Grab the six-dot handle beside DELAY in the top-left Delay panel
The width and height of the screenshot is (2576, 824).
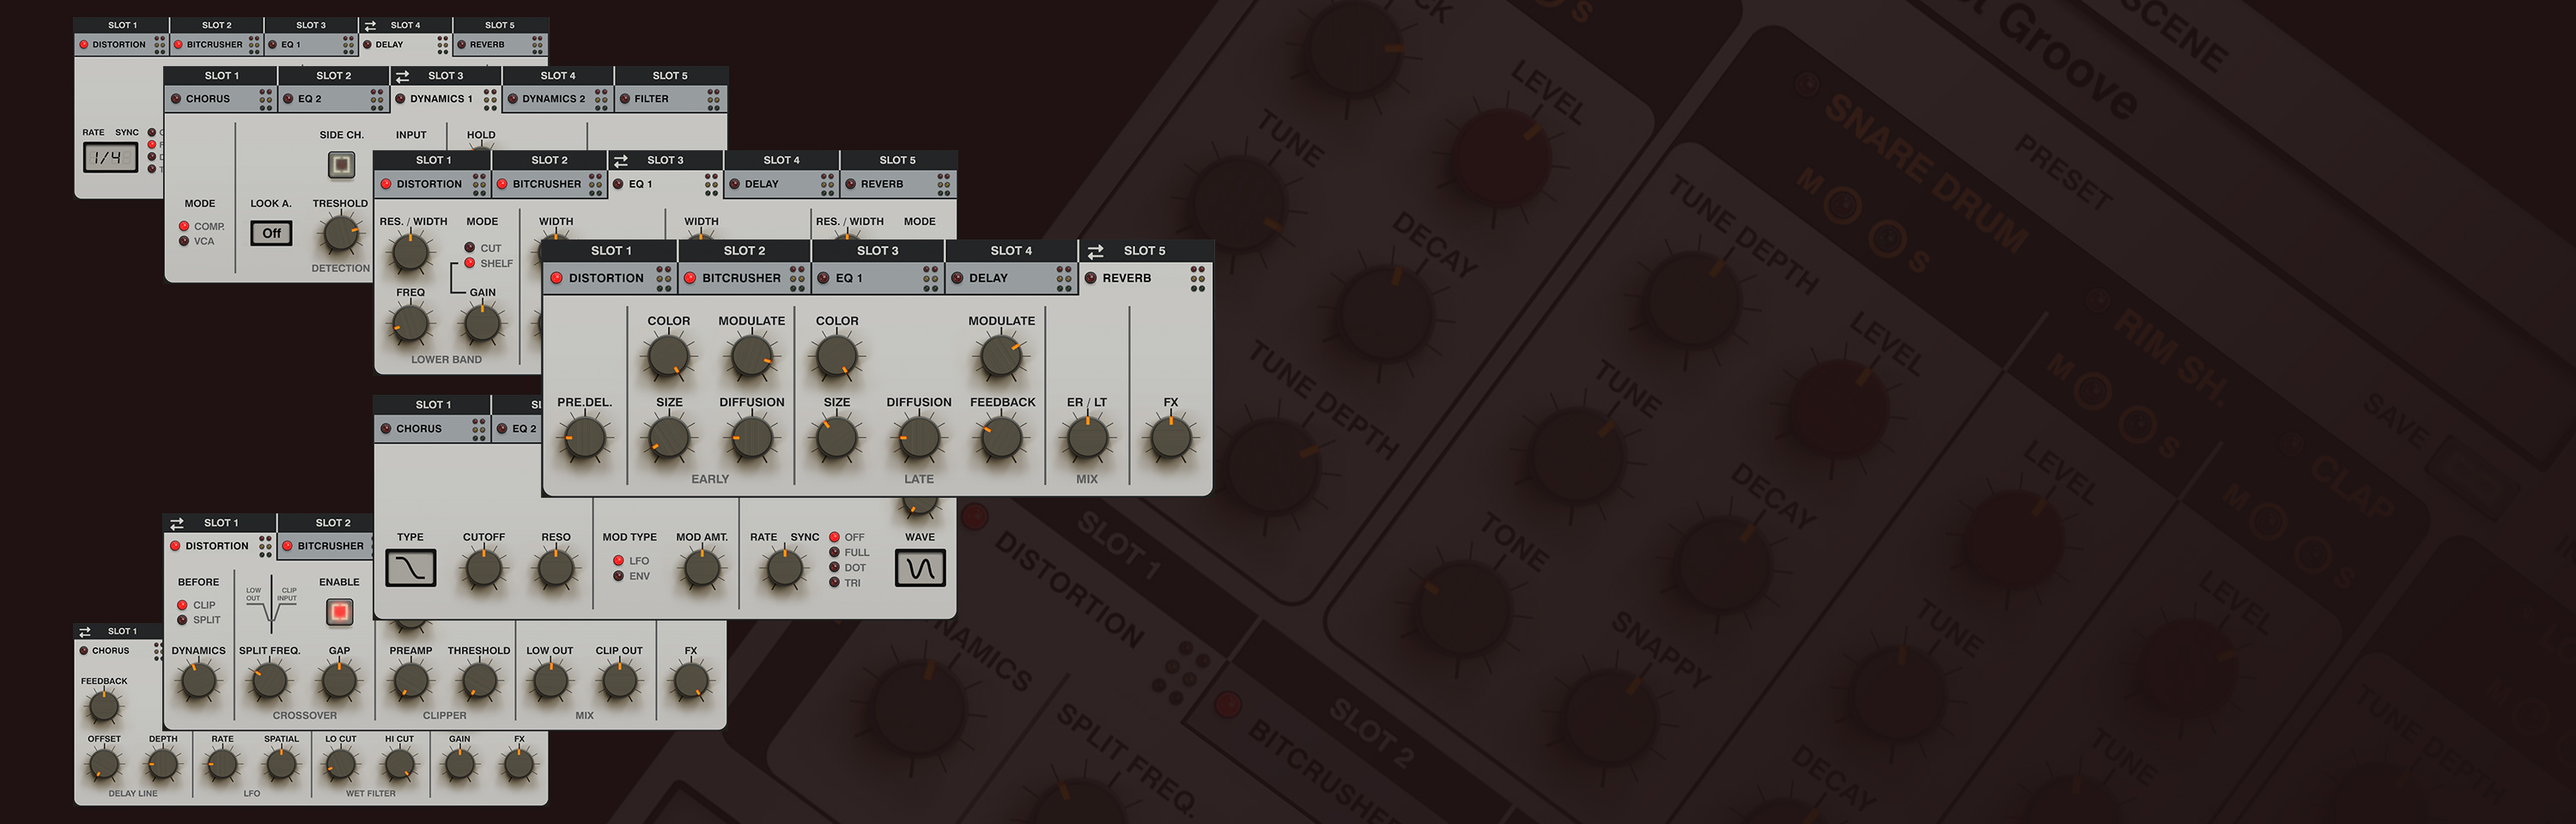click(x=443, y=45)
